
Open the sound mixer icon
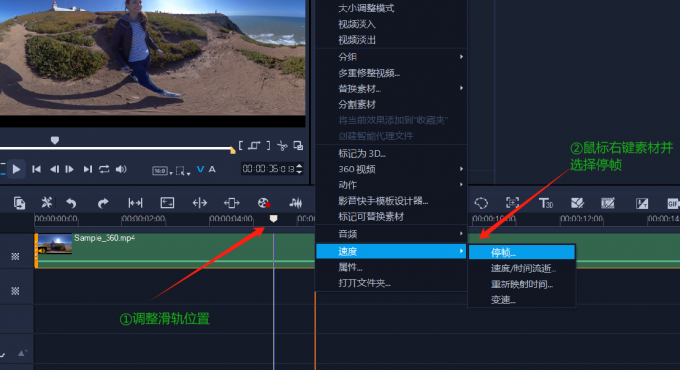(296, 203)
